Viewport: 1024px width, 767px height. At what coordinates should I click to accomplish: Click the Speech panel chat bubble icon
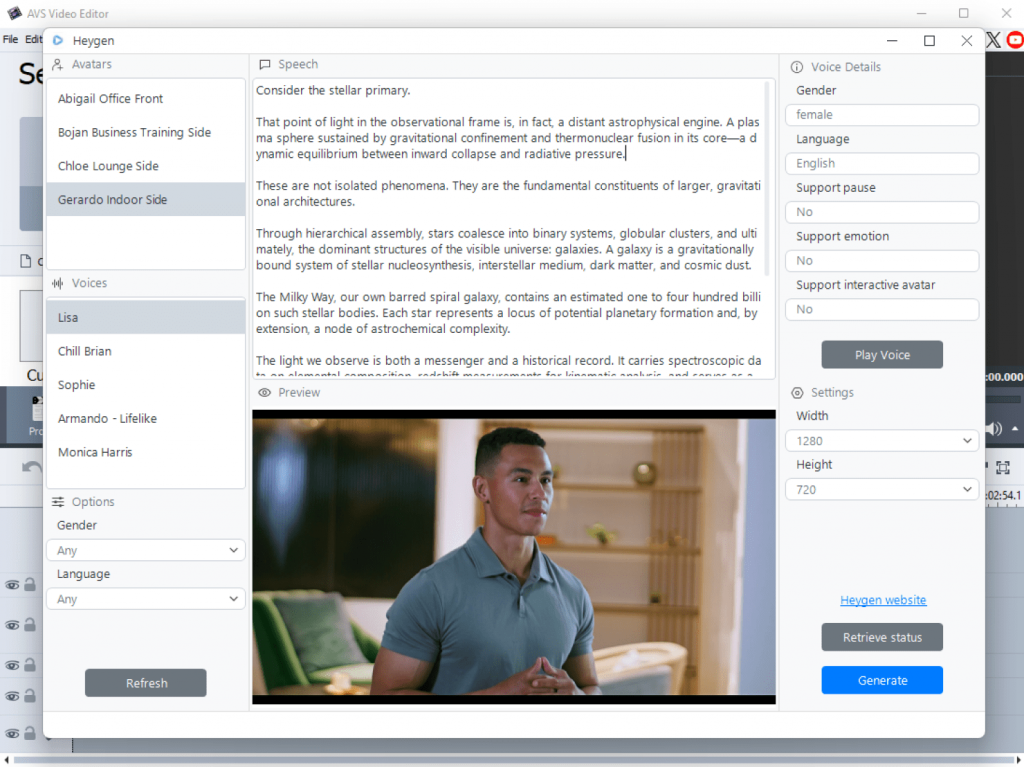(x=264, y=64)
